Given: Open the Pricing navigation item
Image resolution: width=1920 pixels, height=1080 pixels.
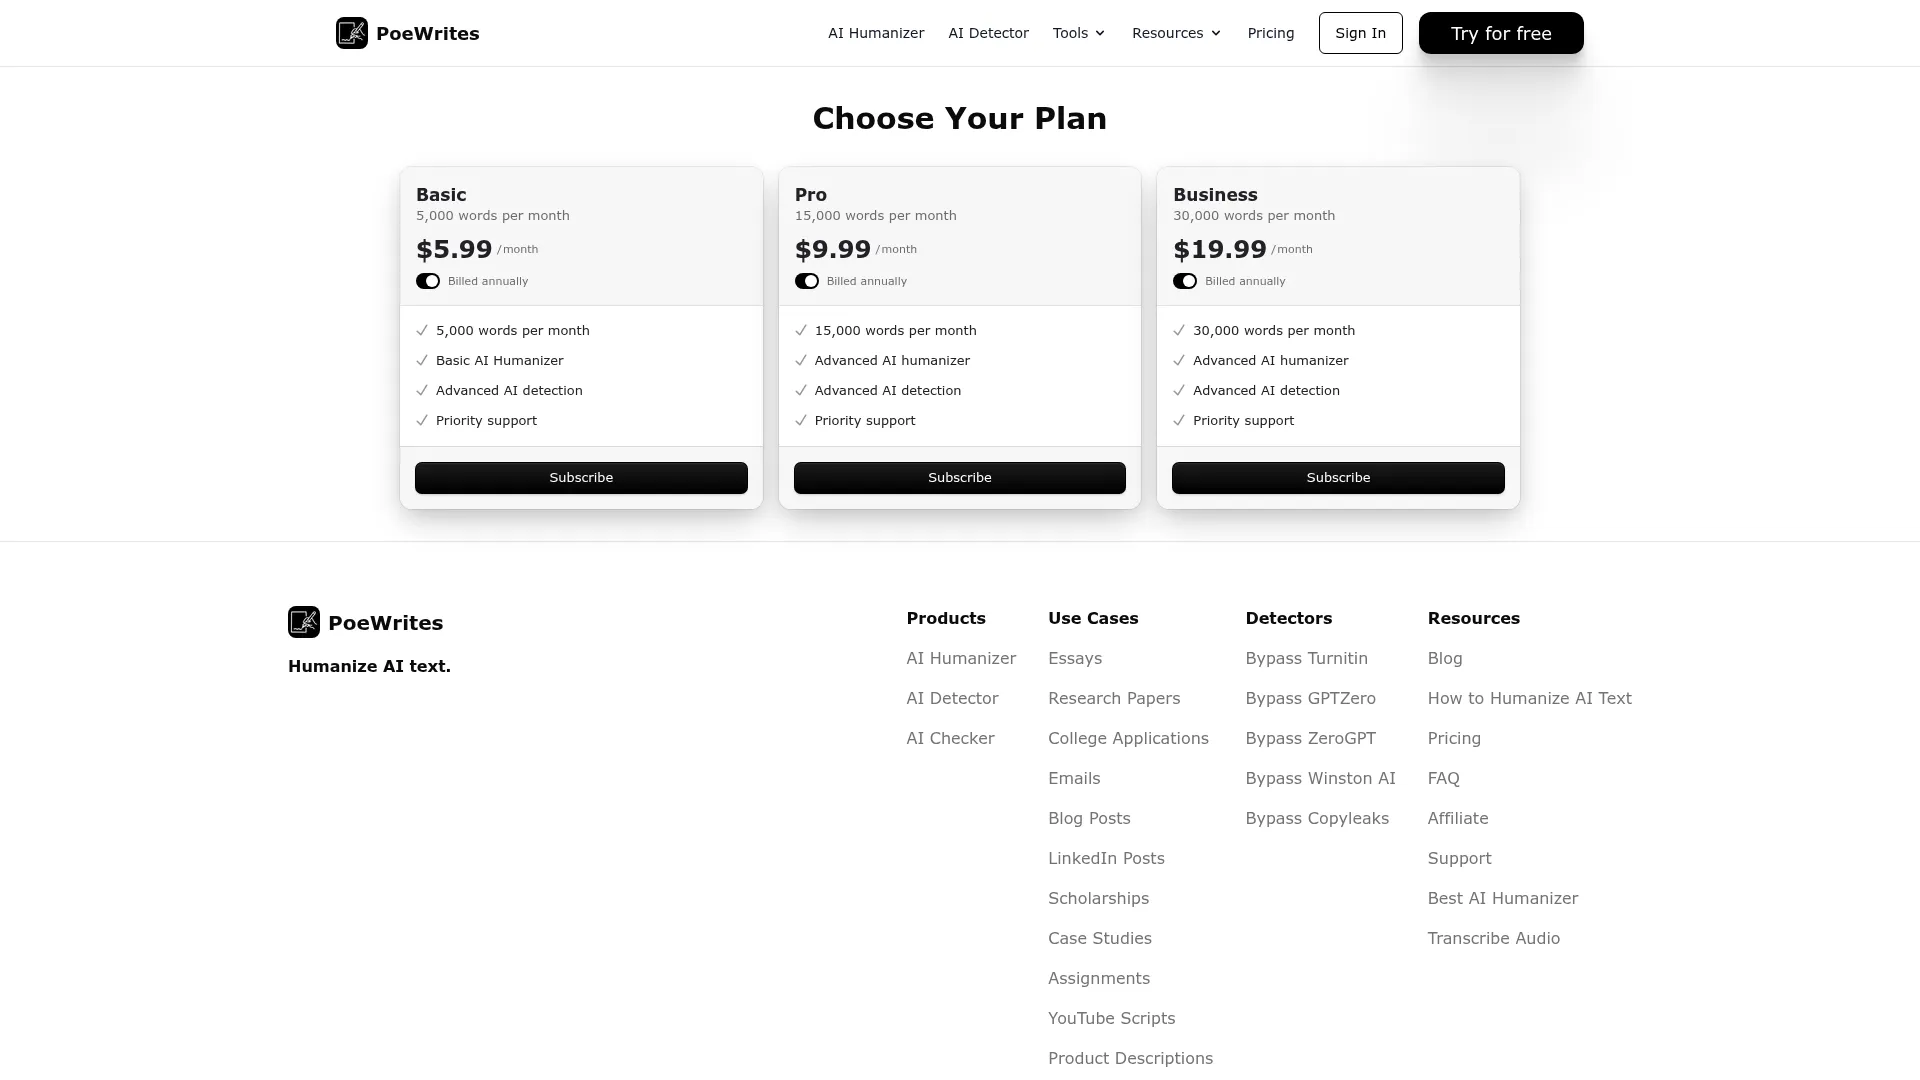Looking at the screenshot, I should tap(1270, 33).
